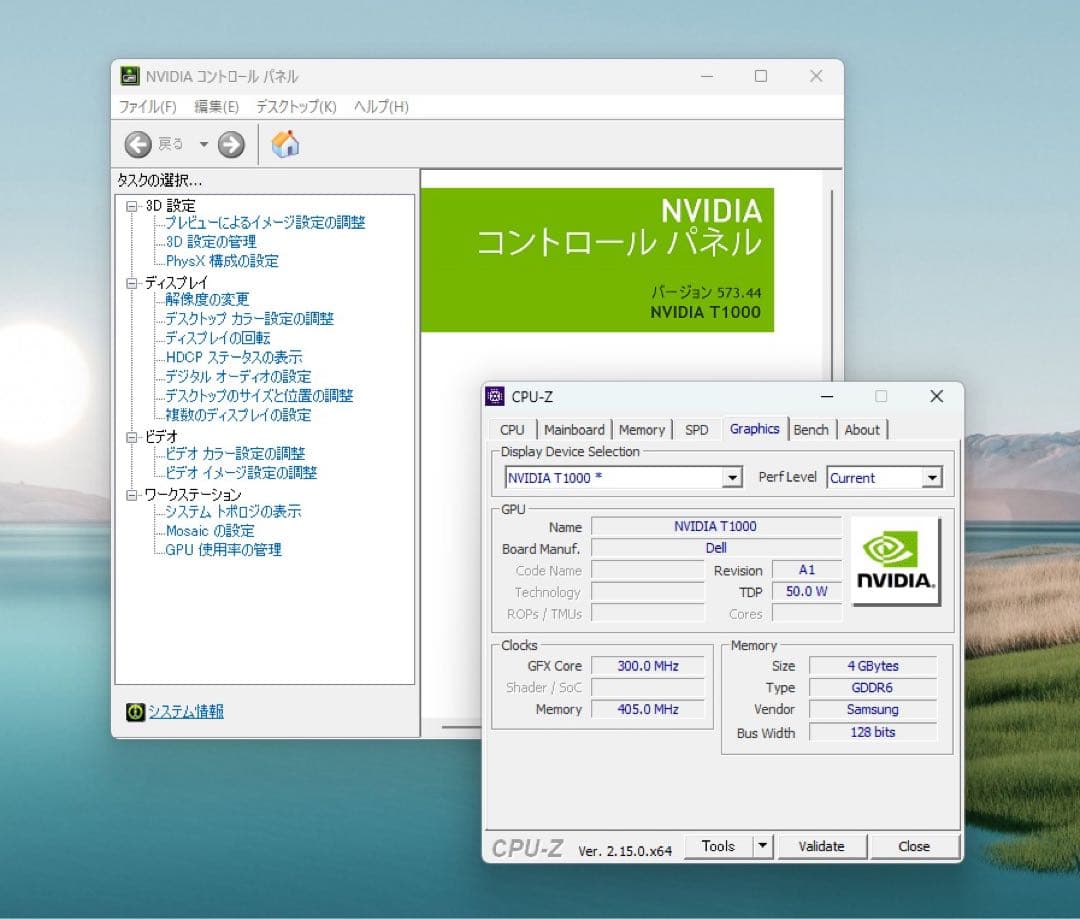Select デスクトップのサイズと位置の調整
1080x919 pixels.
[259, 396]
